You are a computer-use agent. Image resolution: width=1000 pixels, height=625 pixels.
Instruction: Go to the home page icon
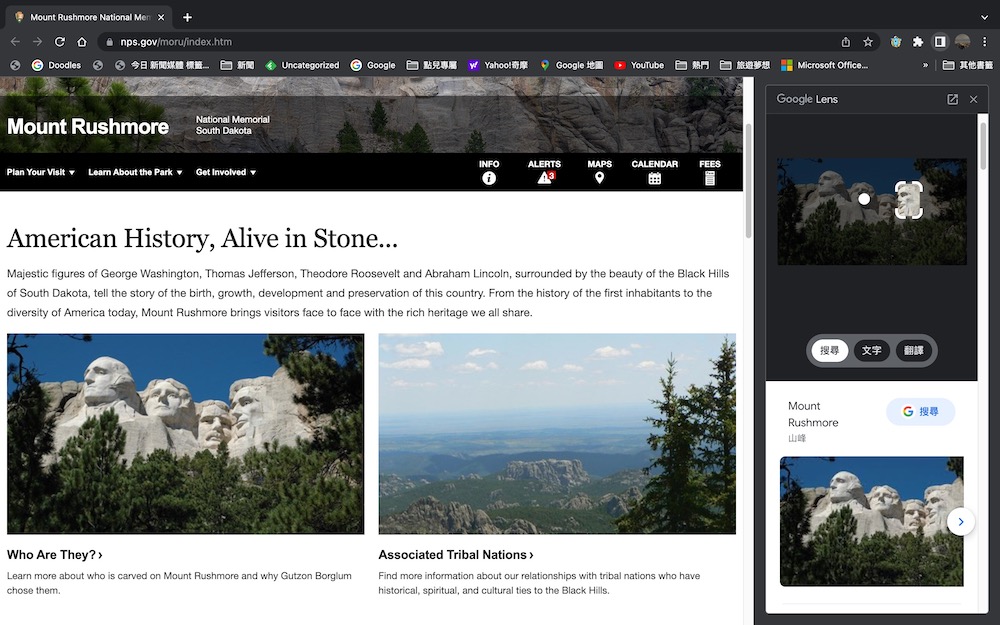pos(82,41)
